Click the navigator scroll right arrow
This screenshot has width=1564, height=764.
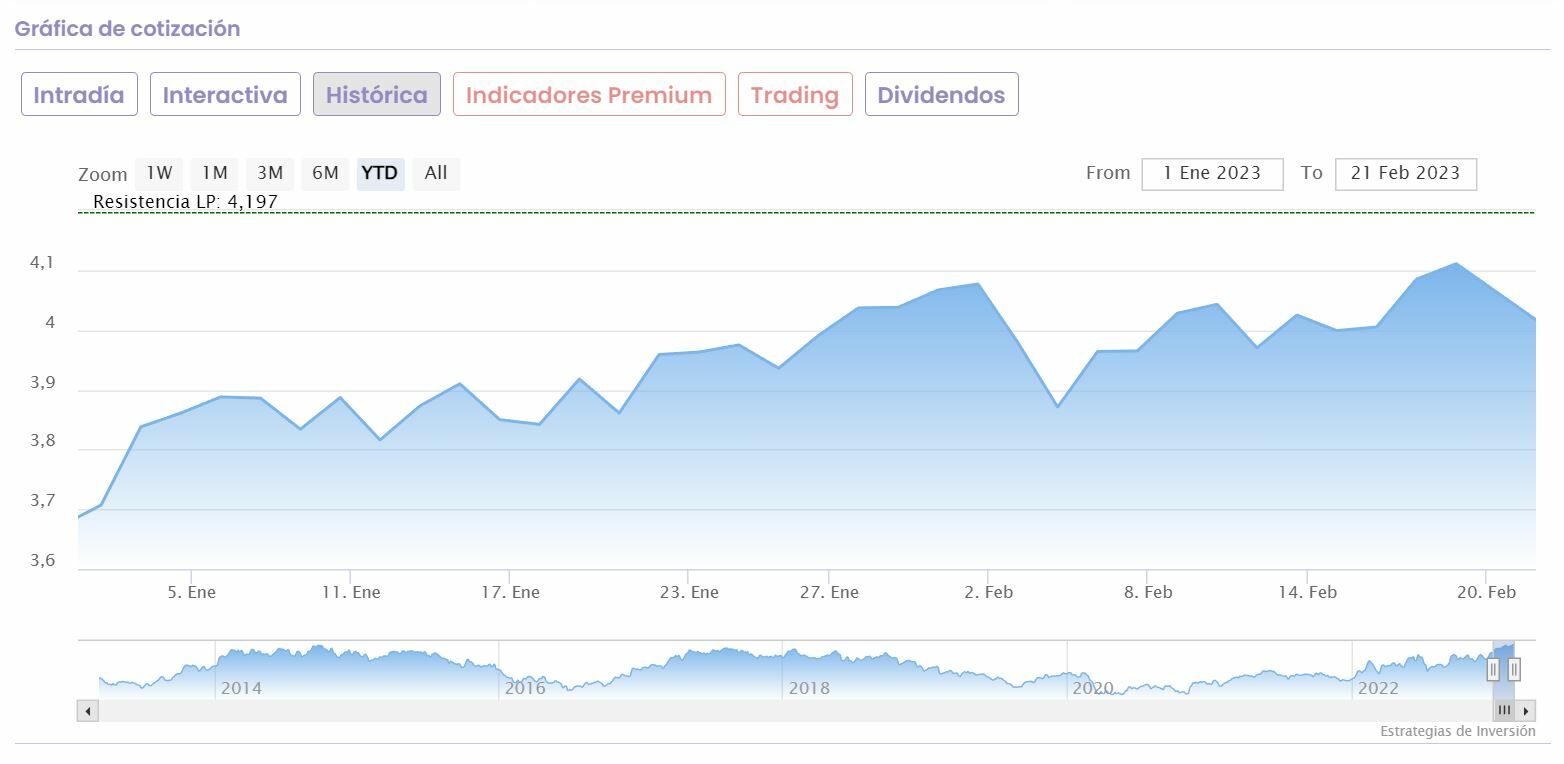(1526, 711)
